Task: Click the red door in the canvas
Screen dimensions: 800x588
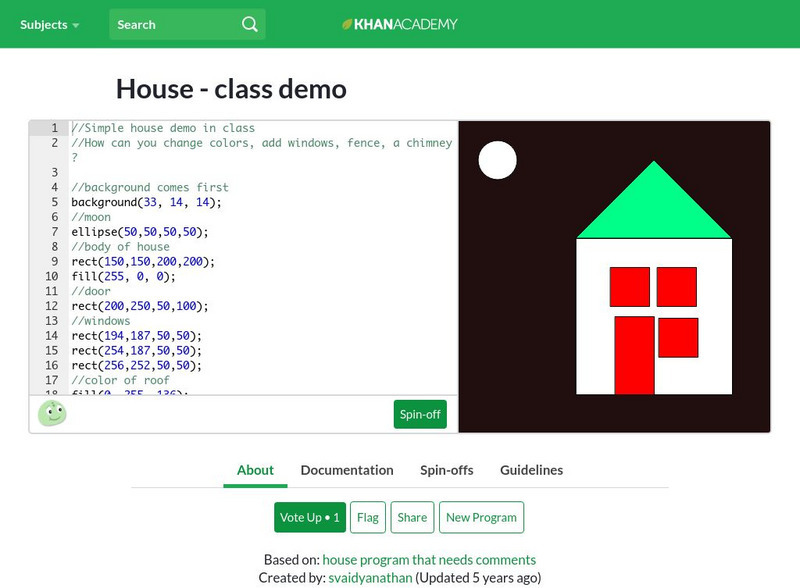Action: pos(634,355)
